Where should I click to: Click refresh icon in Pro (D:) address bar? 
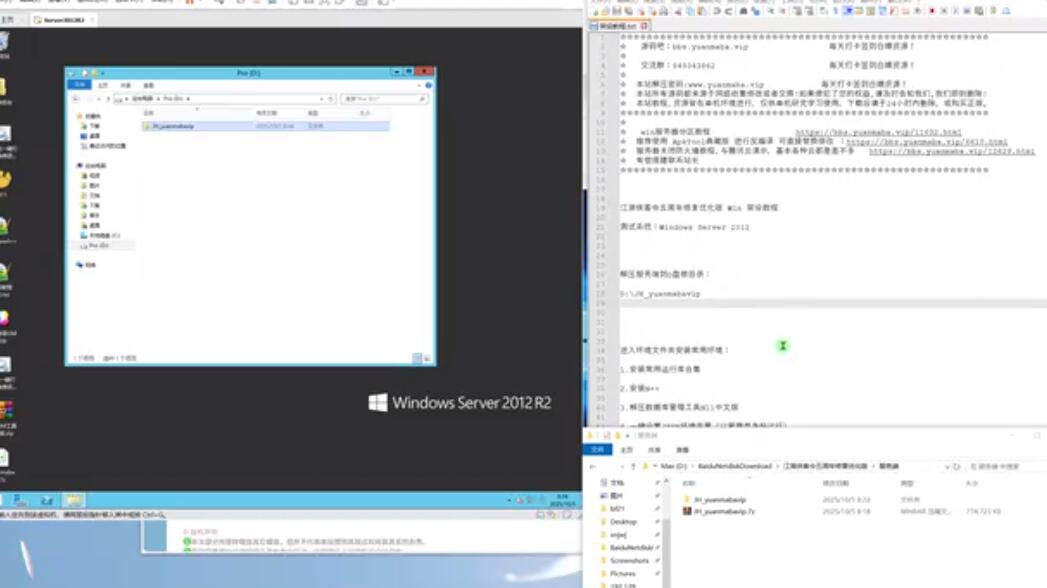pos(331,99)
